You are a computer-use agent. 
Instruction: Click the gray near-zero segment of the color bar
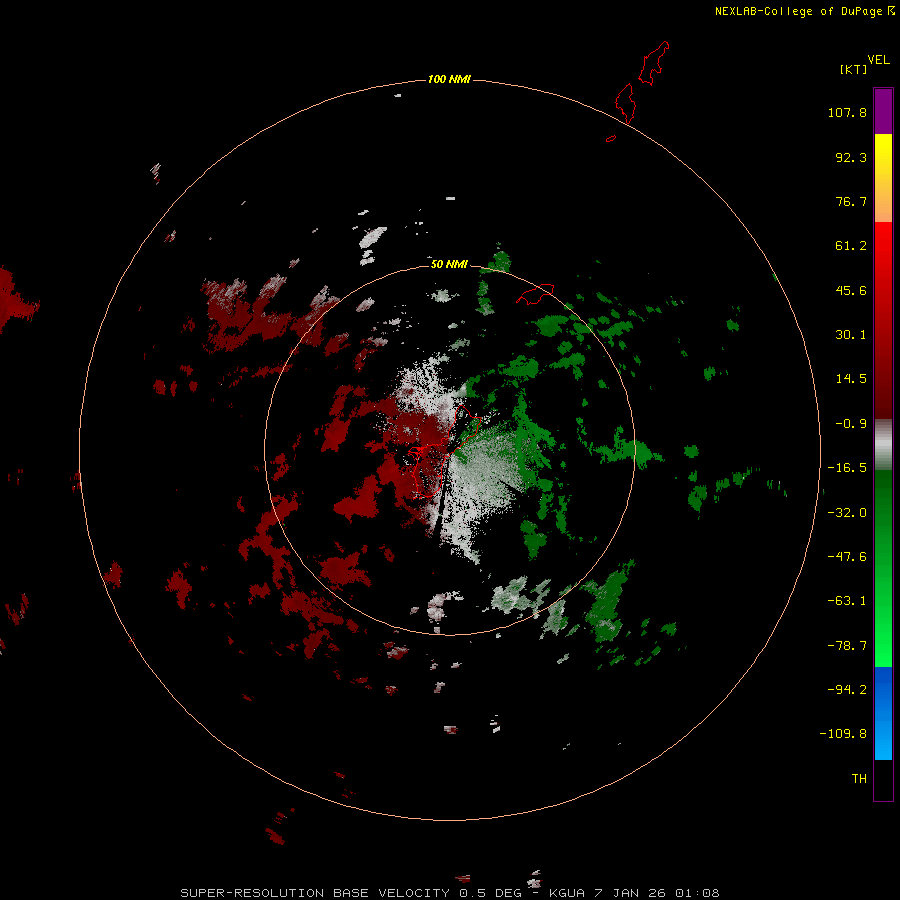pos(883,445)
